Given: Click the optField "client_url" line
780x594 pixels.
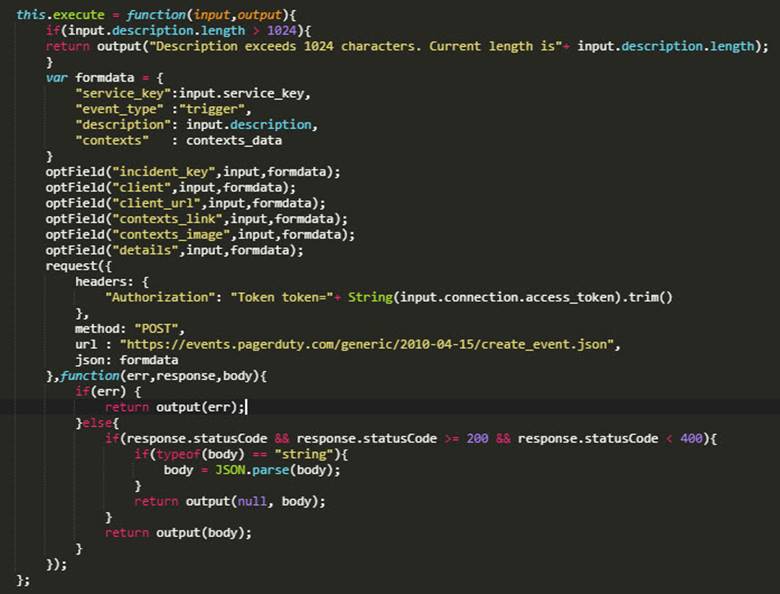Looking at the screenshot, I should (186, 203).
